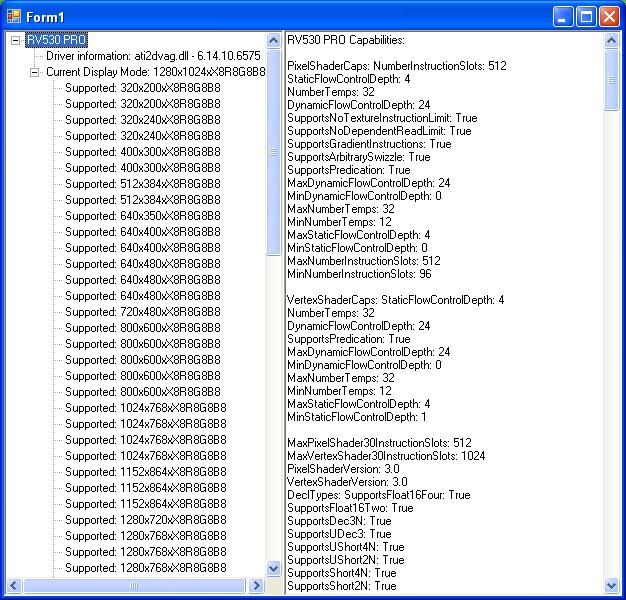Select Supported 640x350xX8R8G8B8 mode

142,216
